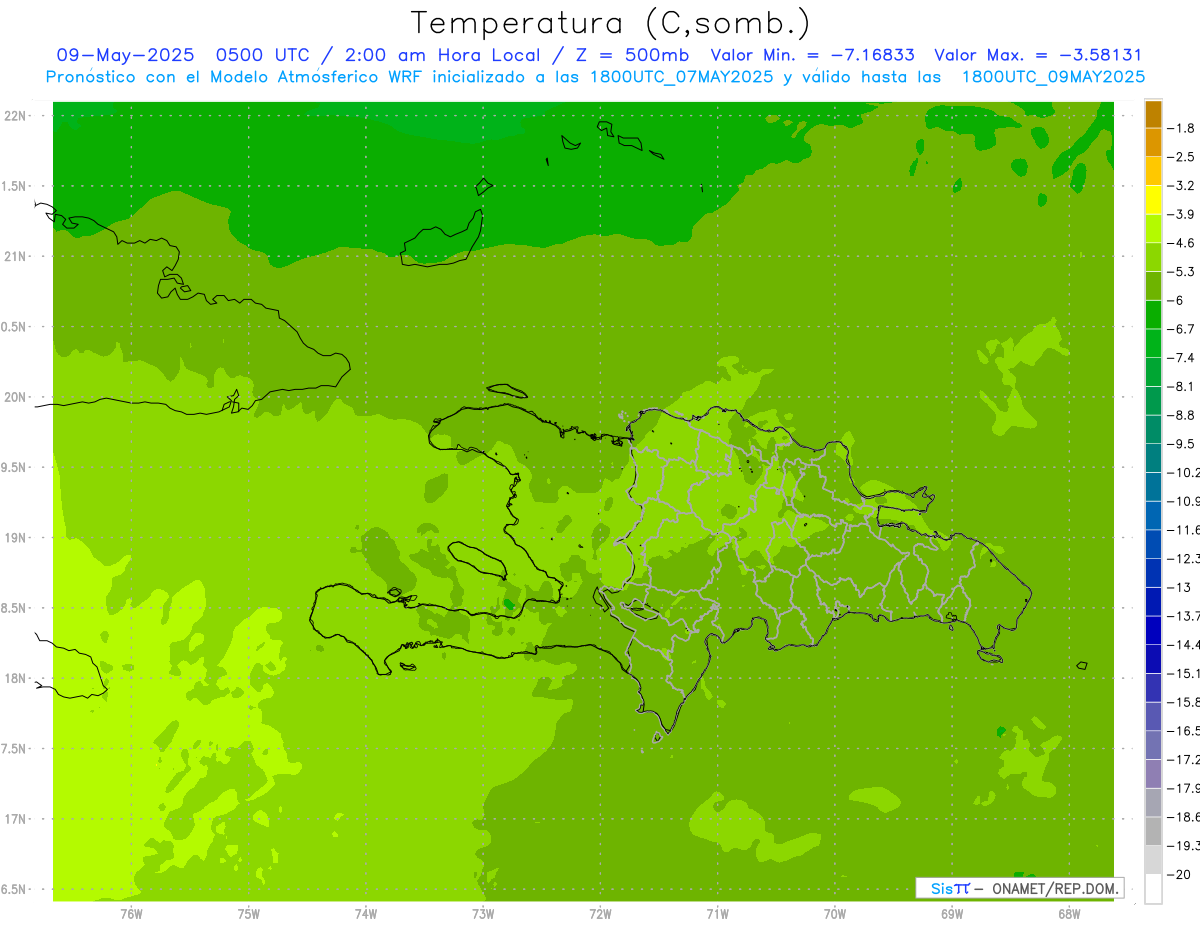Click the 76W longitude axis label
This screenshot has height=927, width=1200.
point(131,913)
